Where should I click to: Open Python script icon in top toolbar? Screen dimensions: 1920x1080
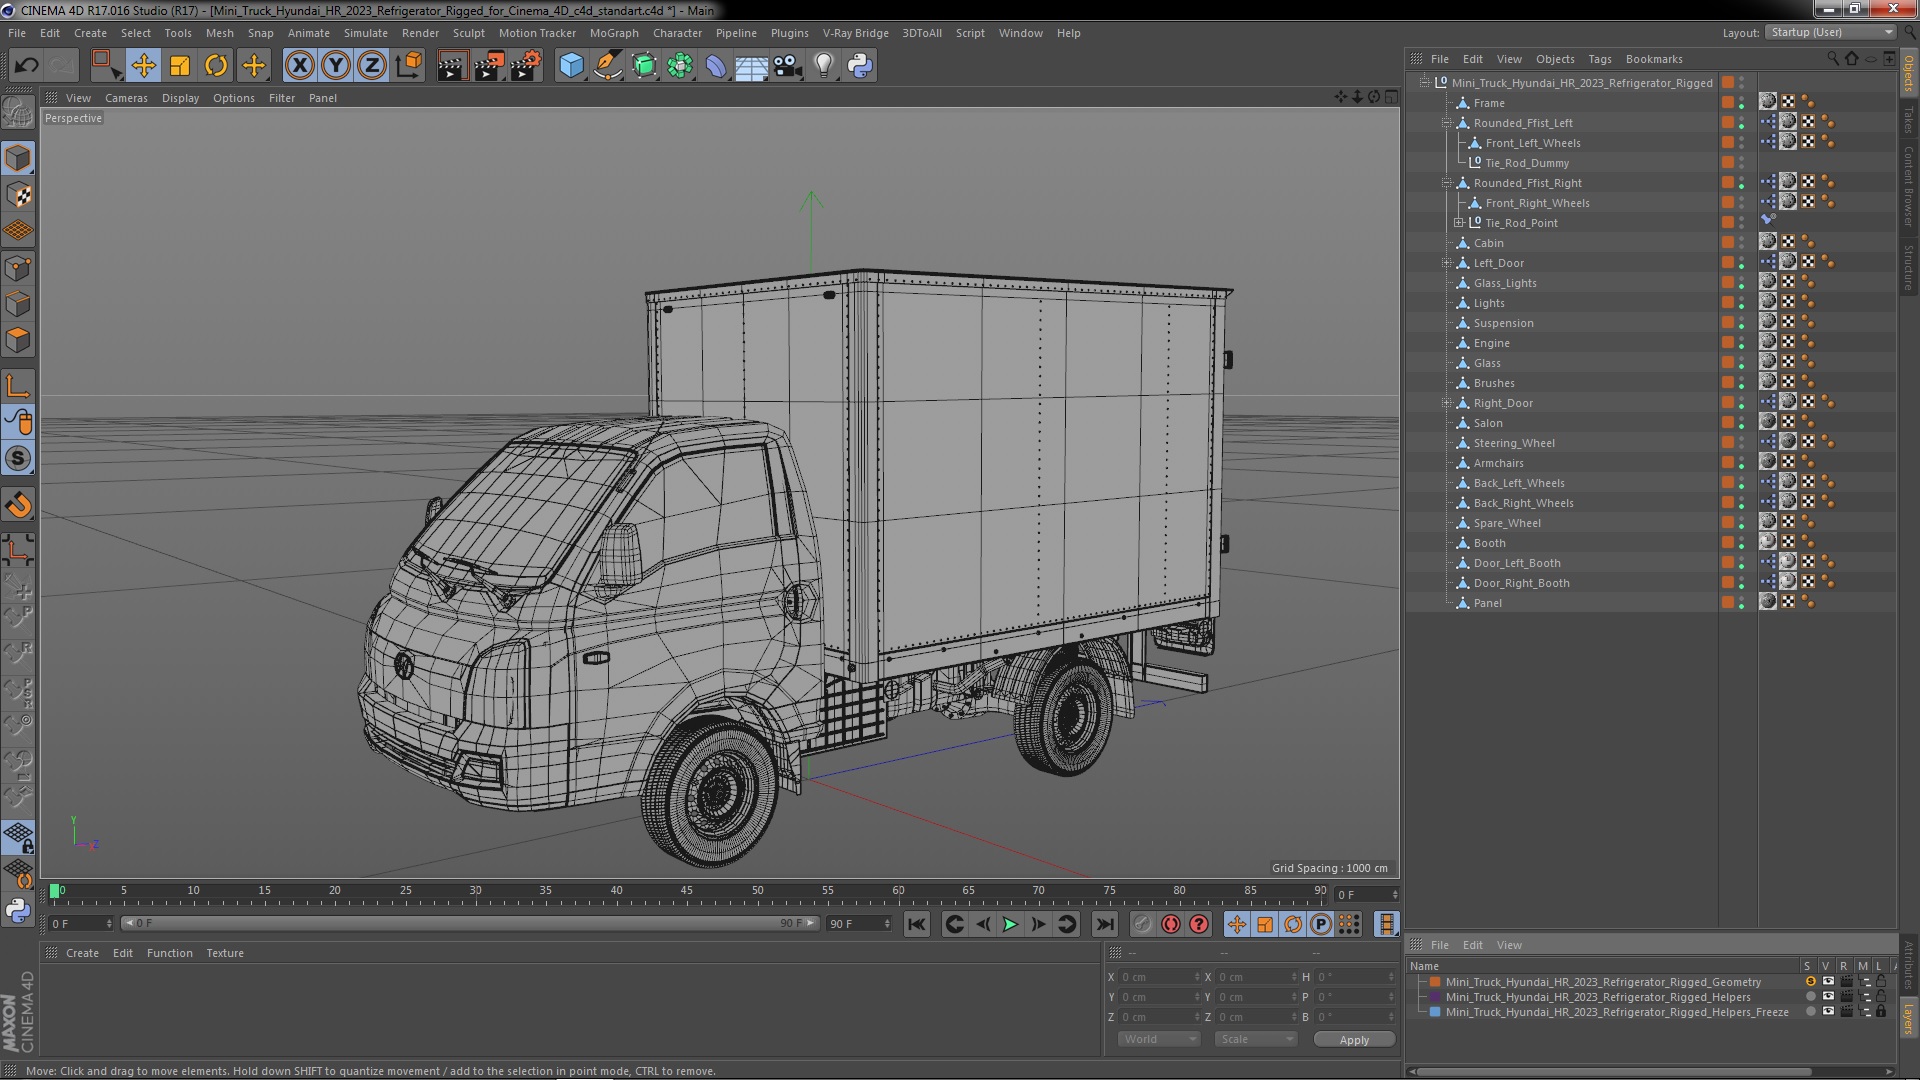pyautogui.click(x=860, y=66)
